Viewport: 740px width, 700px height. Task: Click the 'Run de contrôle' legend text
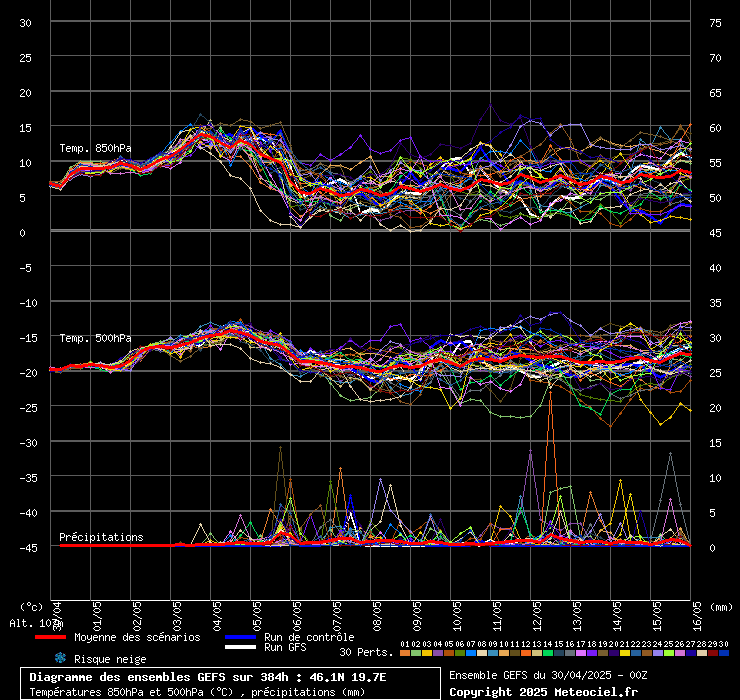(x=309, y=637)
